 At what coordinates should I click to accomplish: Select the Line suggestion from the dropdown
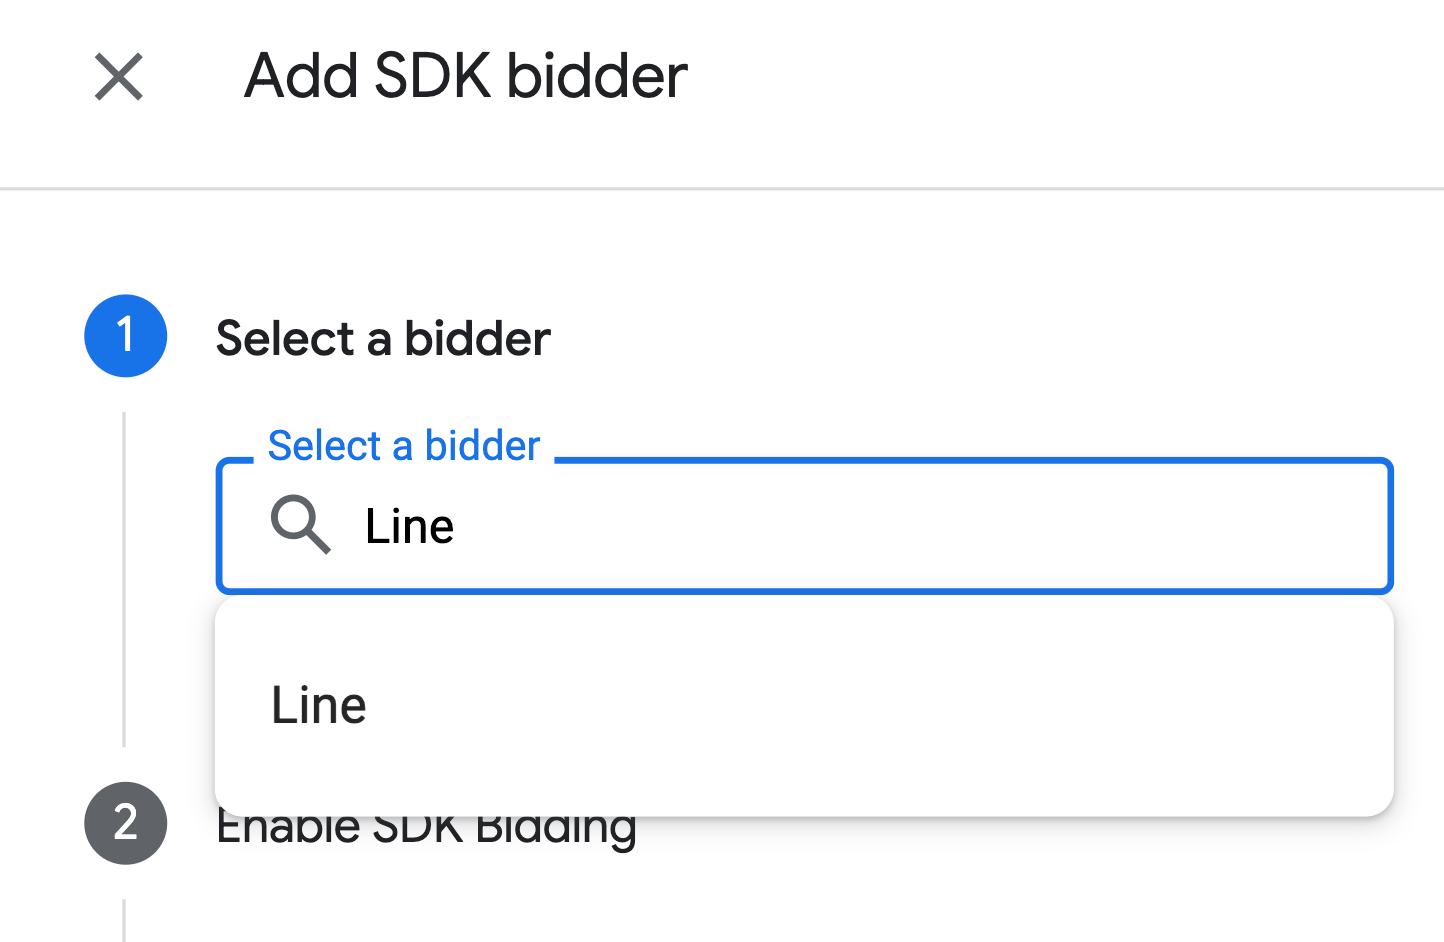[x=320, y=705]
